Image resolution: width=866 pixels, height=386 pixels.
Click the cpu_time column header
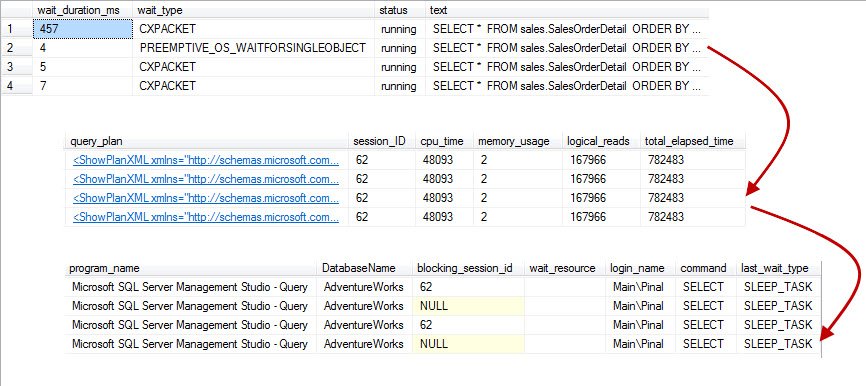click(444, 141)
